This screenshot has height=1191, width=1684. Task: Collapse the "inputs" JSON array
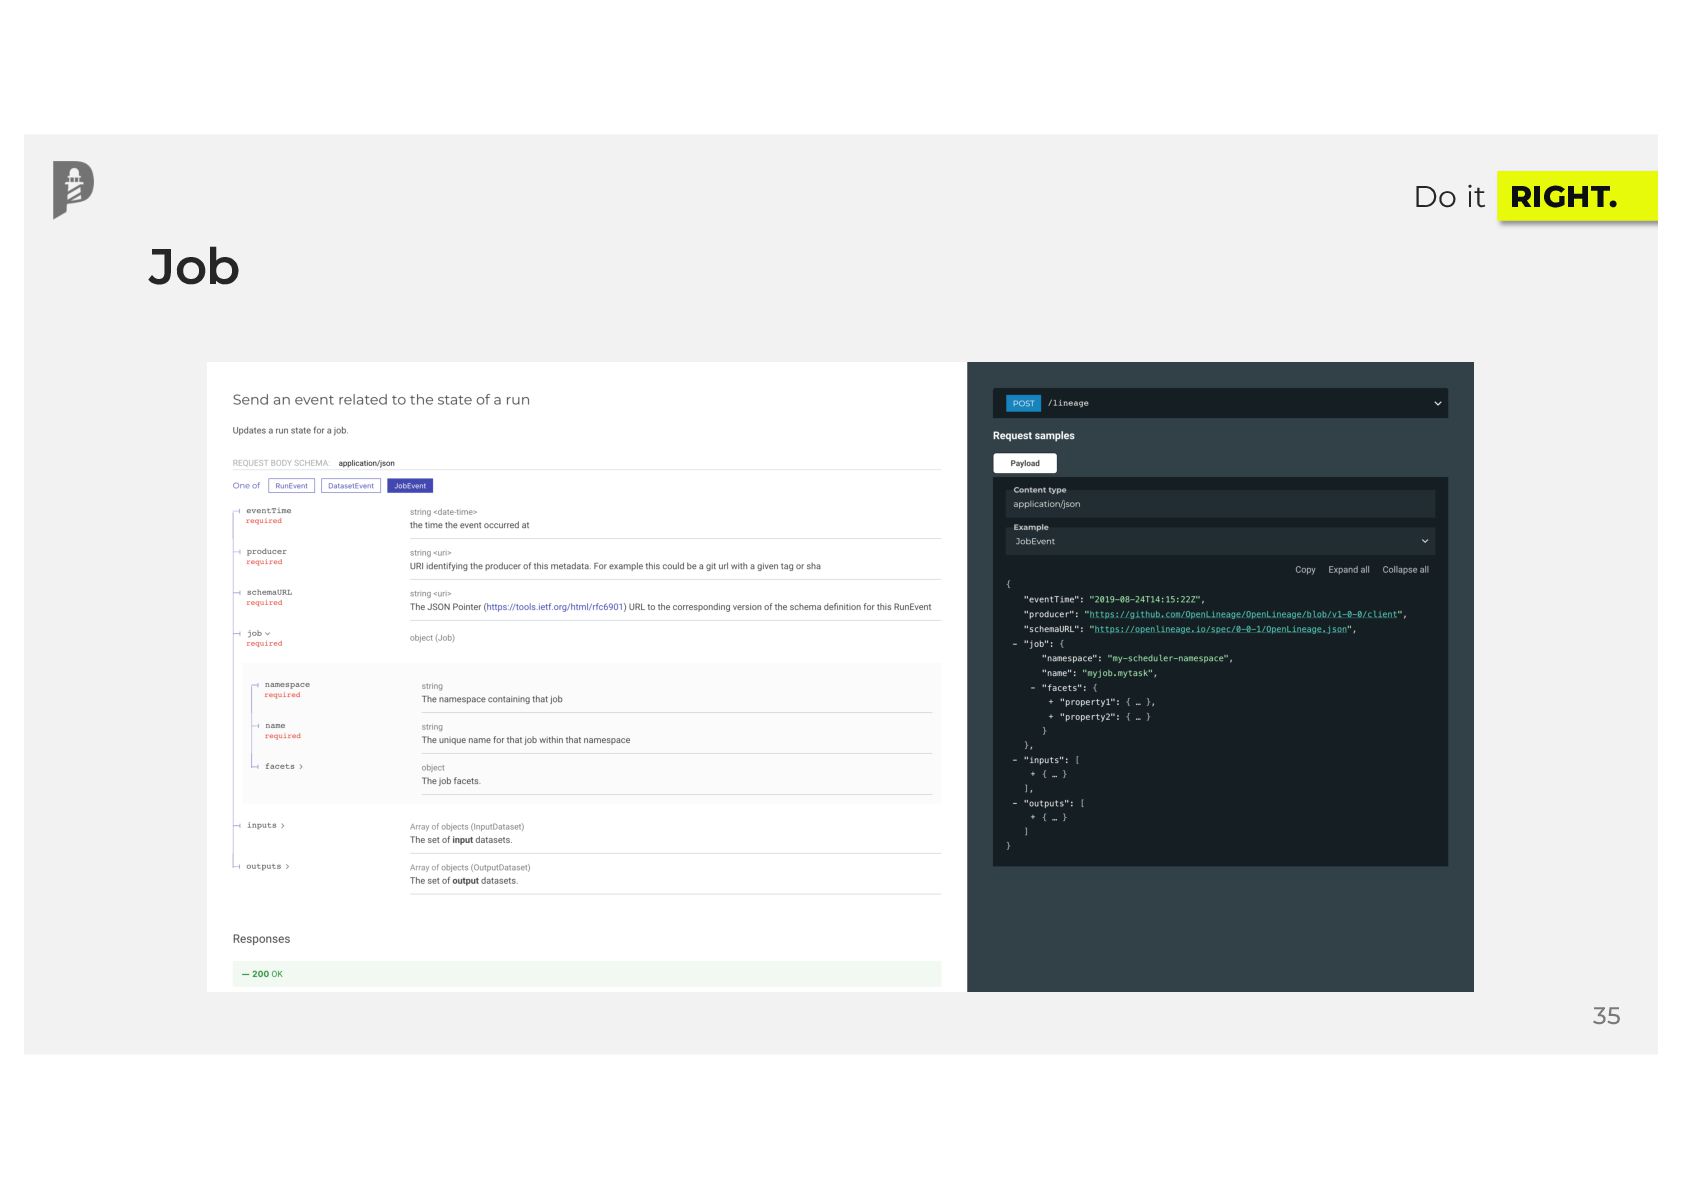tap(1015, 761)
